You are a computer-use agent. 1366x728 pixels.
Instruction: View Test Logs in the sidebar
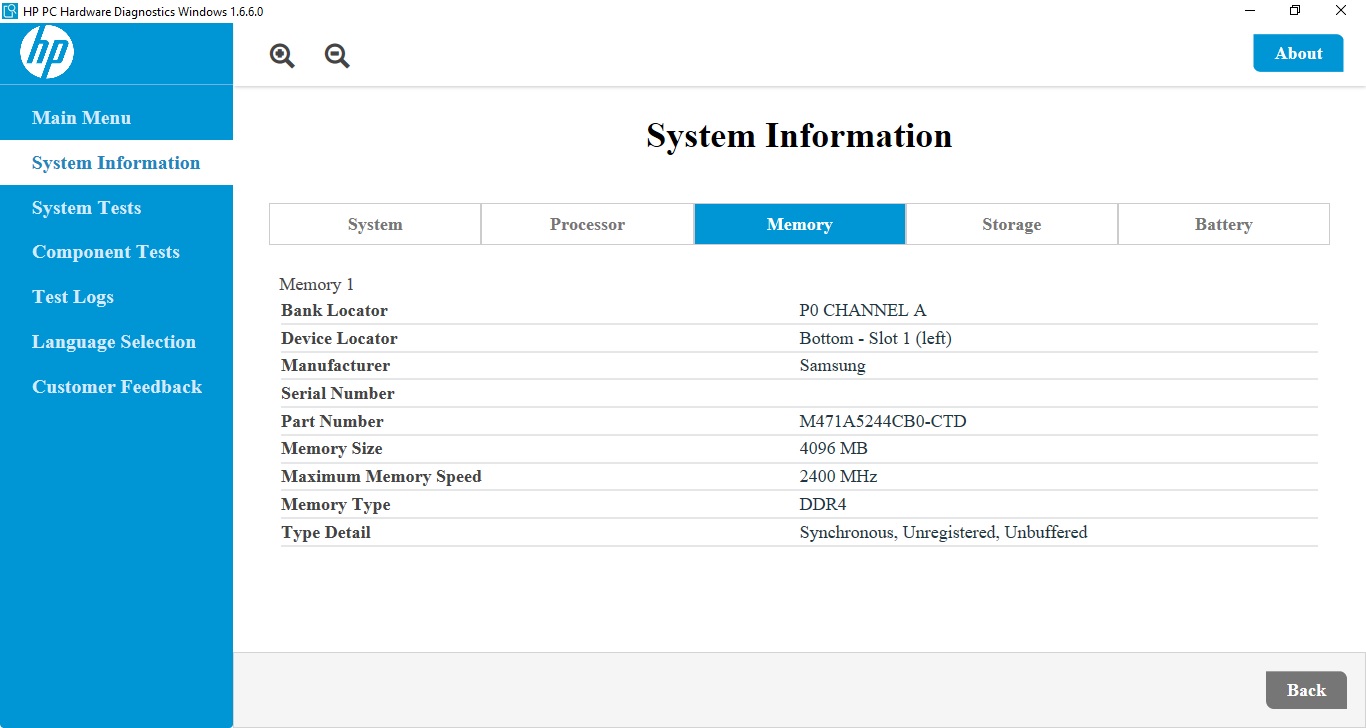click(73, 297)
